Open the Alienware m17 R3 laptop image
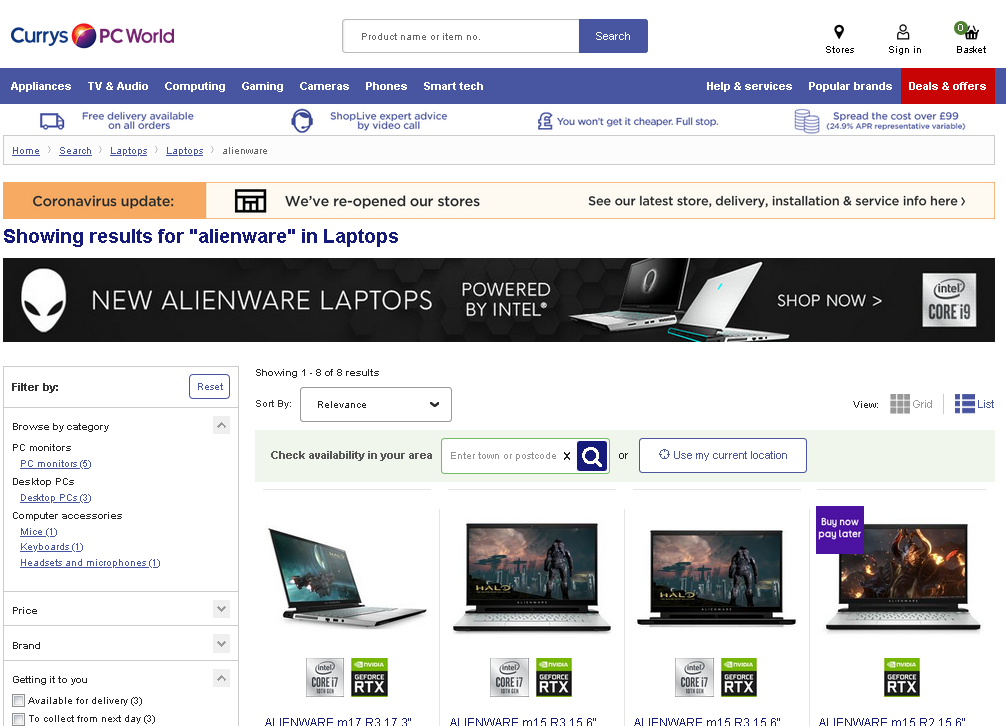 tap(347, 576)
